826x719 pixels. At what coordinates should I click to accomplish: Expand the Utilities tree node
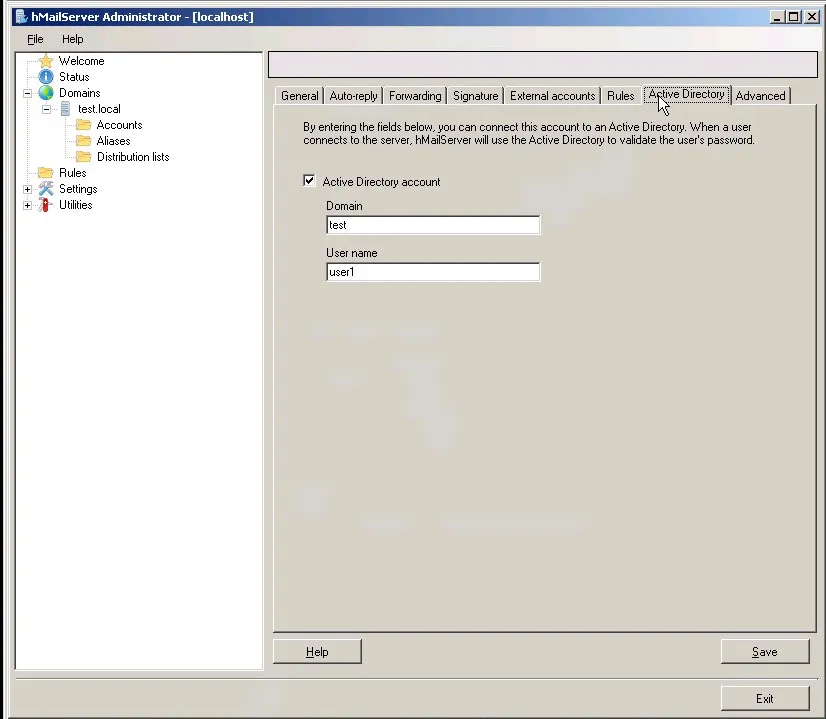click(x=27, y=204)
